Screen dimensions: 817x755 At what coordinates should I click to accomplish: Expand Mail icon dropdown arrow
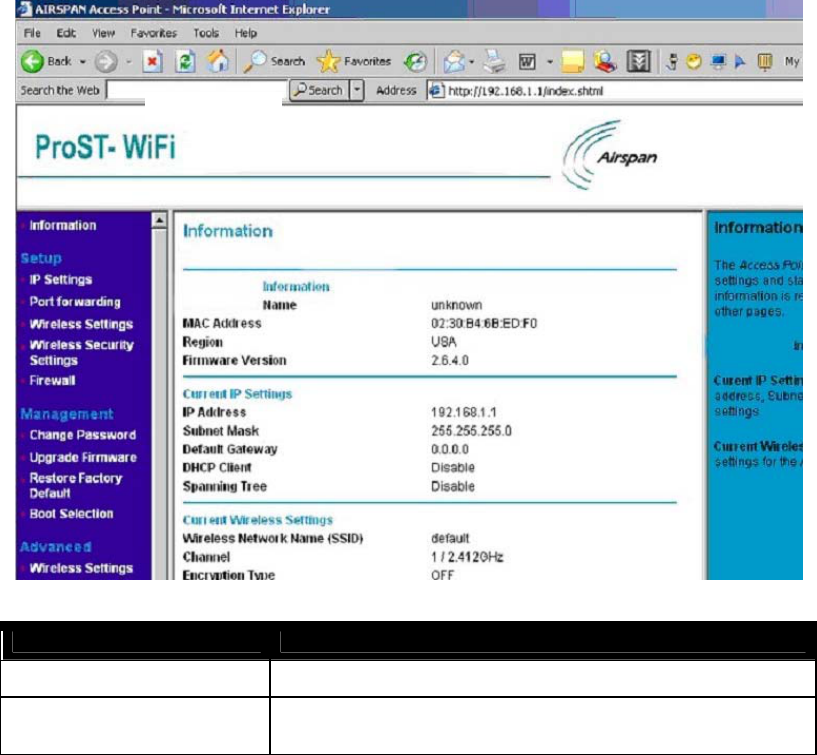click(x=472, y=62)
